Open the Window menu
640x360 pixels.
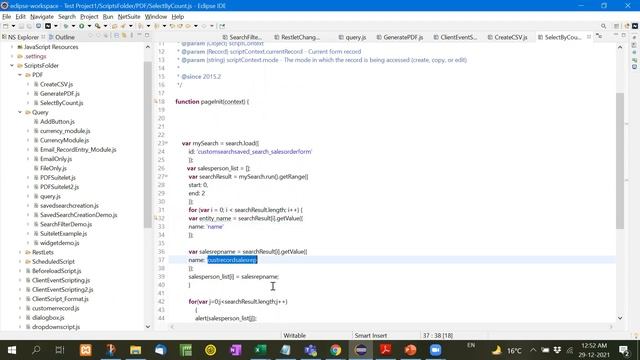pyautogui.click(x=156, y=17)
